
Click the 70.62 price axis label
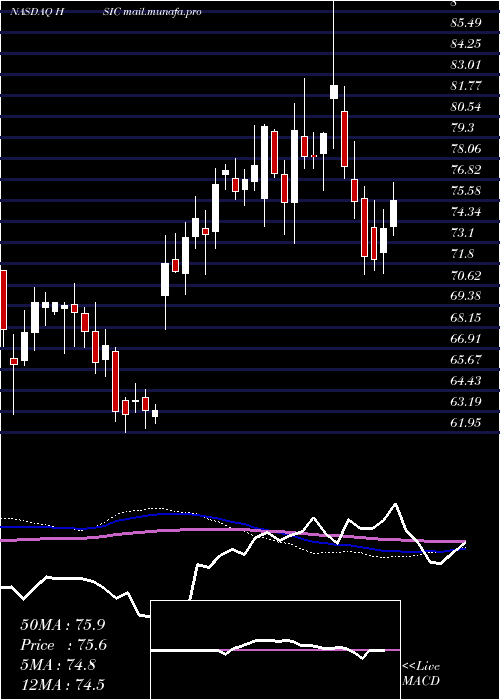point(466,275)
